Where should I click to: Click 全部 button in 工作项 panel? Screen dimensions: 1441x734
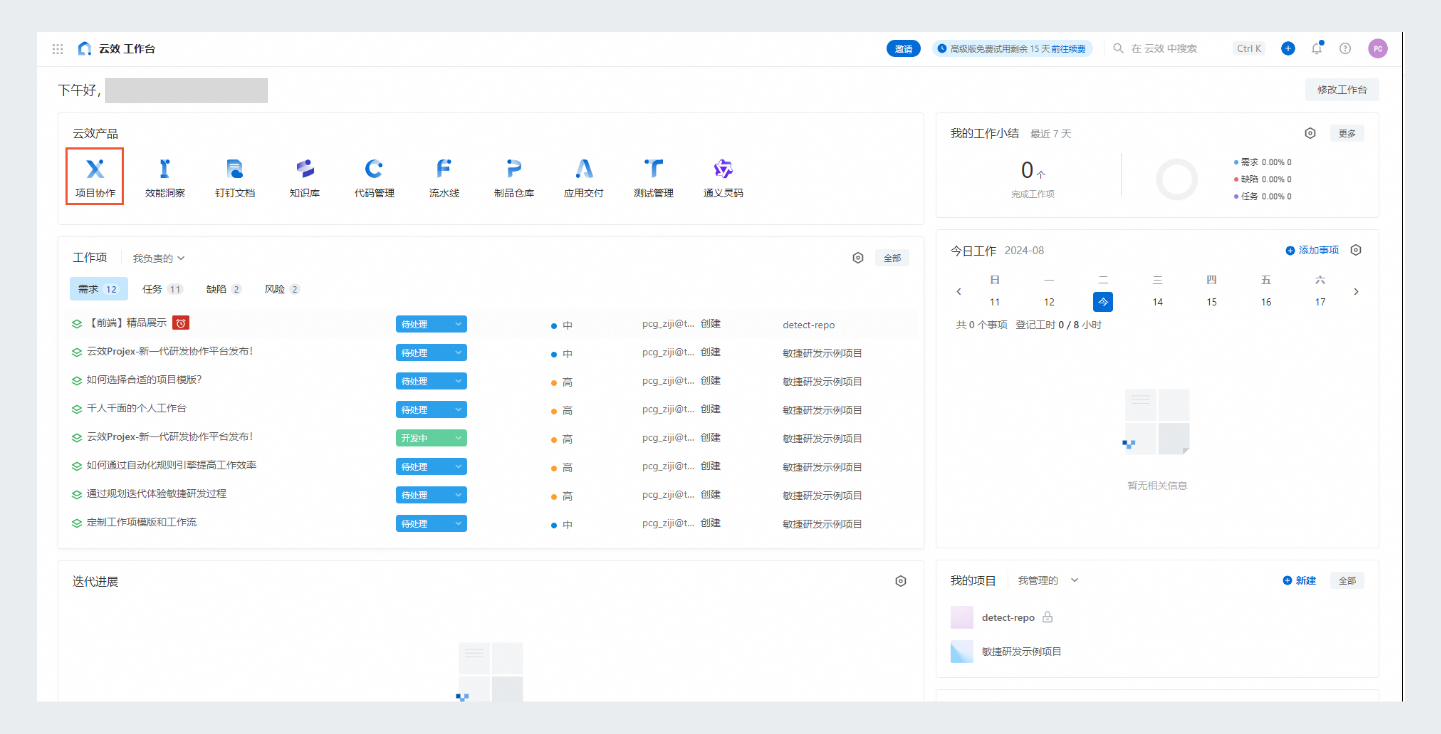pyautogui.click(x=890, y=258)
